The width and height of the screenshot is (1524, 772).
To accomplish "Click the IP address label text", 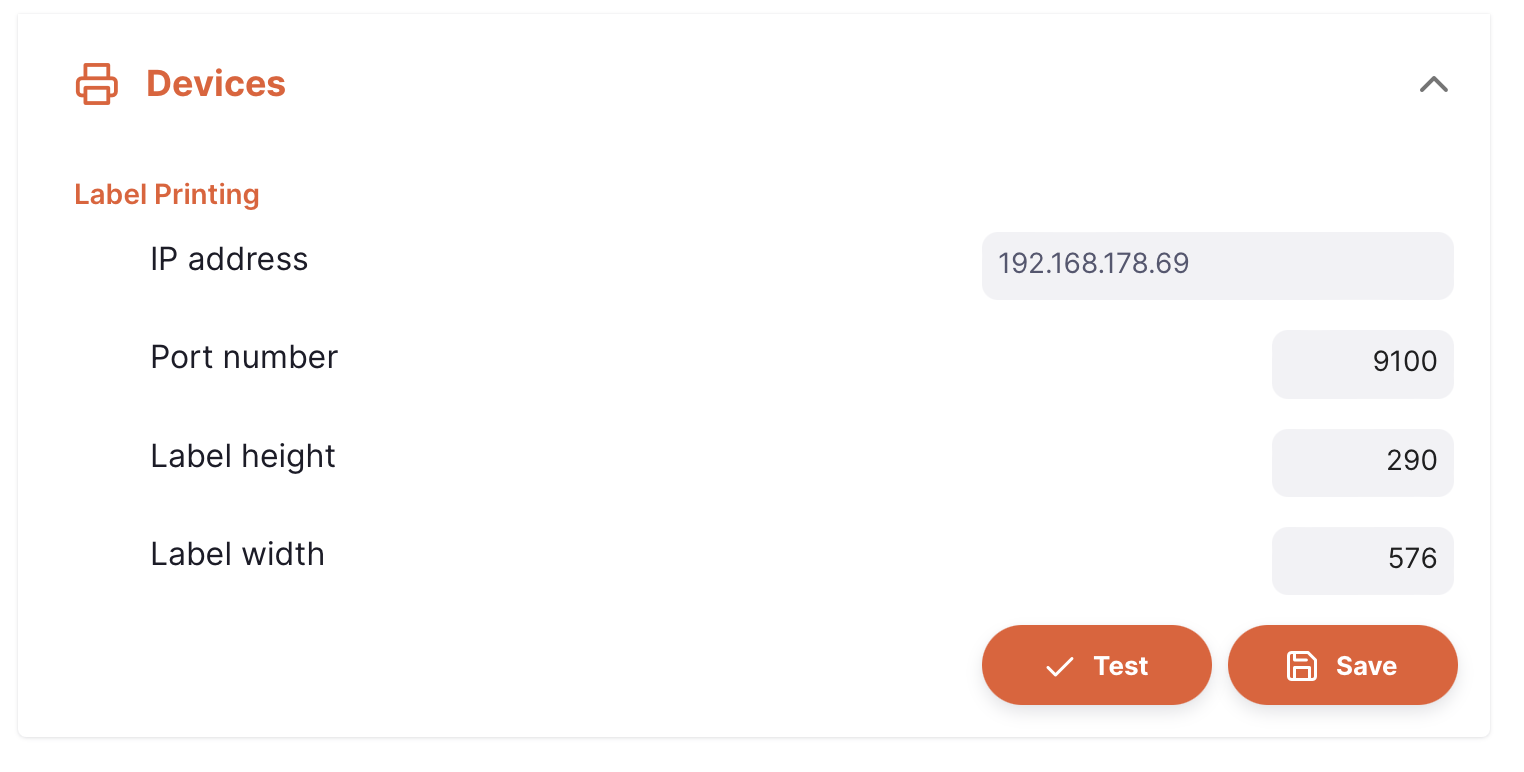I will pos(229,260).
